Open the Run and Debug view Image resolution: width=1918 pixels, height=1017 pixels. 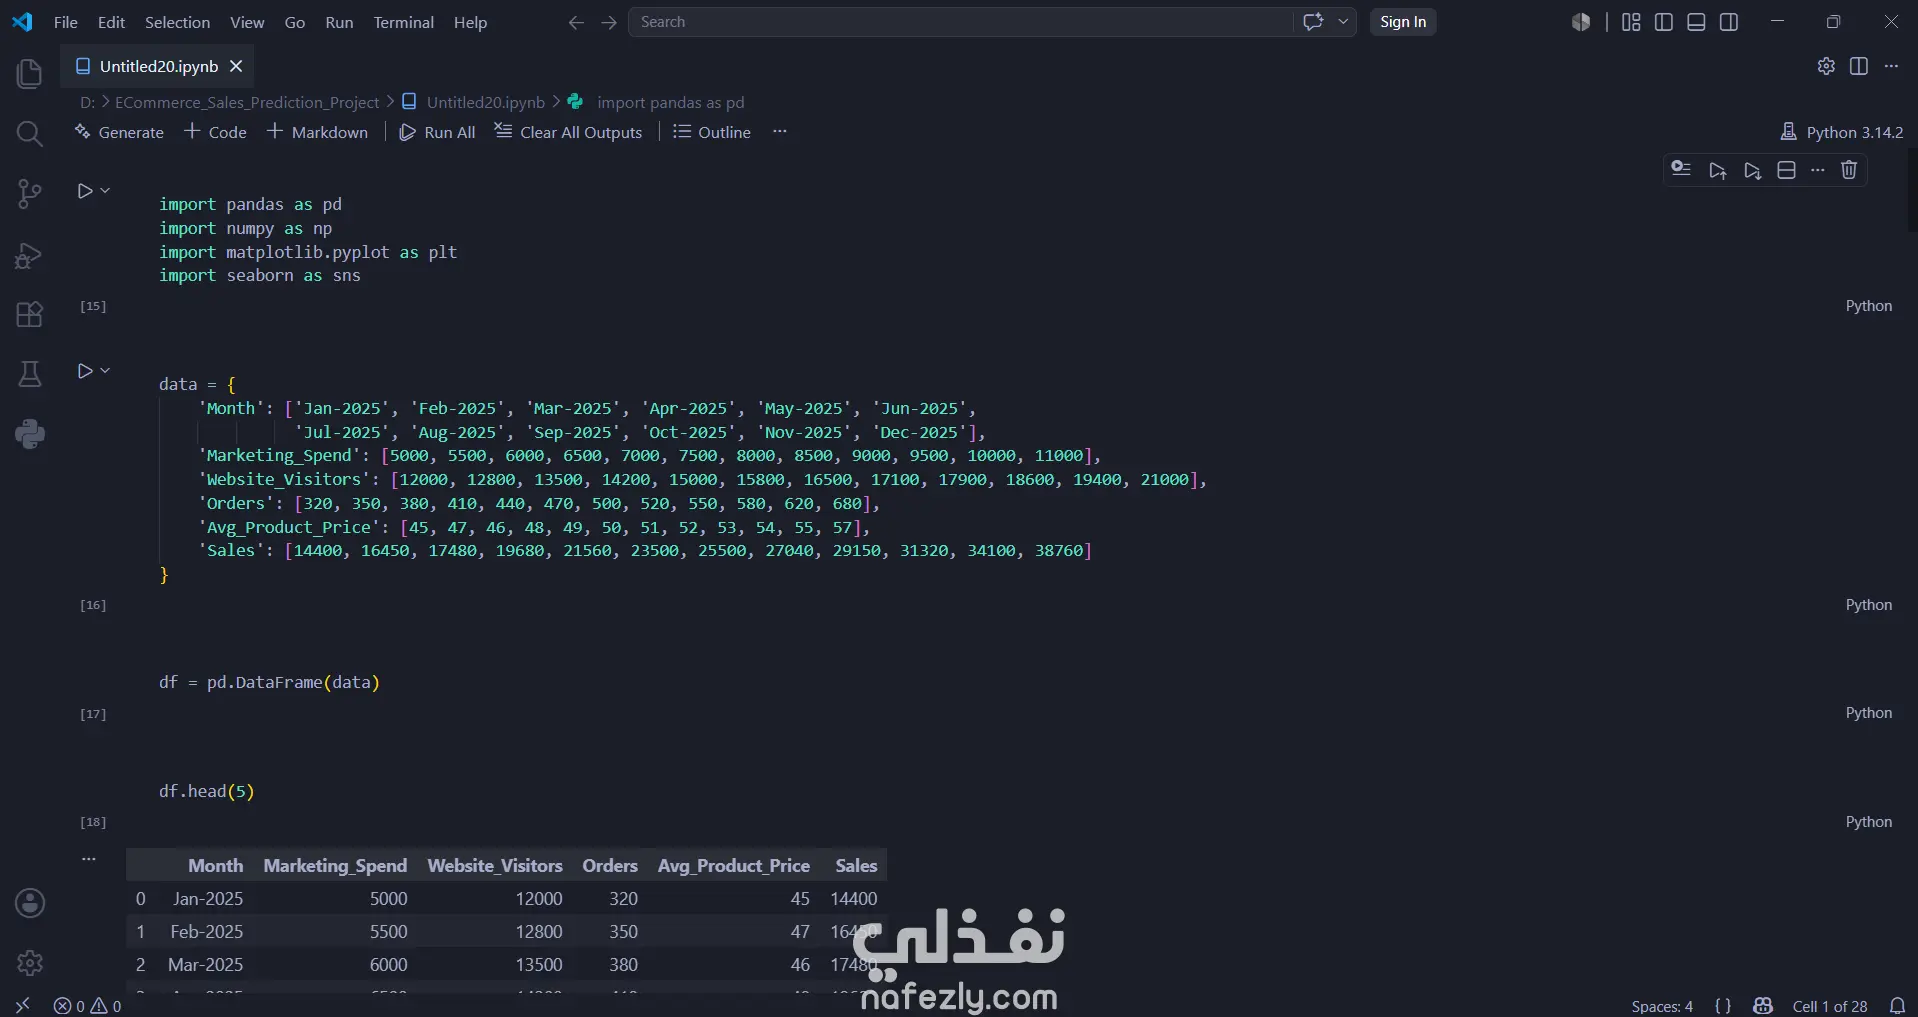coord(30,256)
